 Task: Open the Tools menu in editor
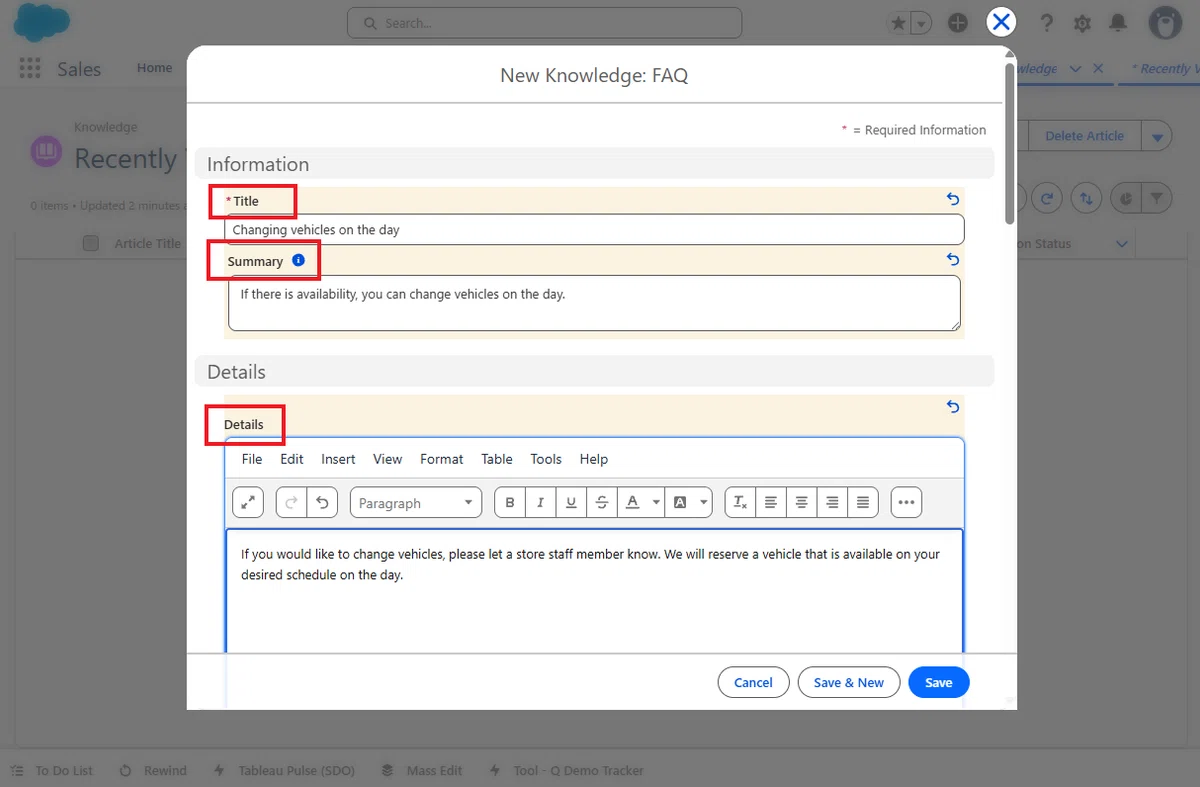pos(546,459)
